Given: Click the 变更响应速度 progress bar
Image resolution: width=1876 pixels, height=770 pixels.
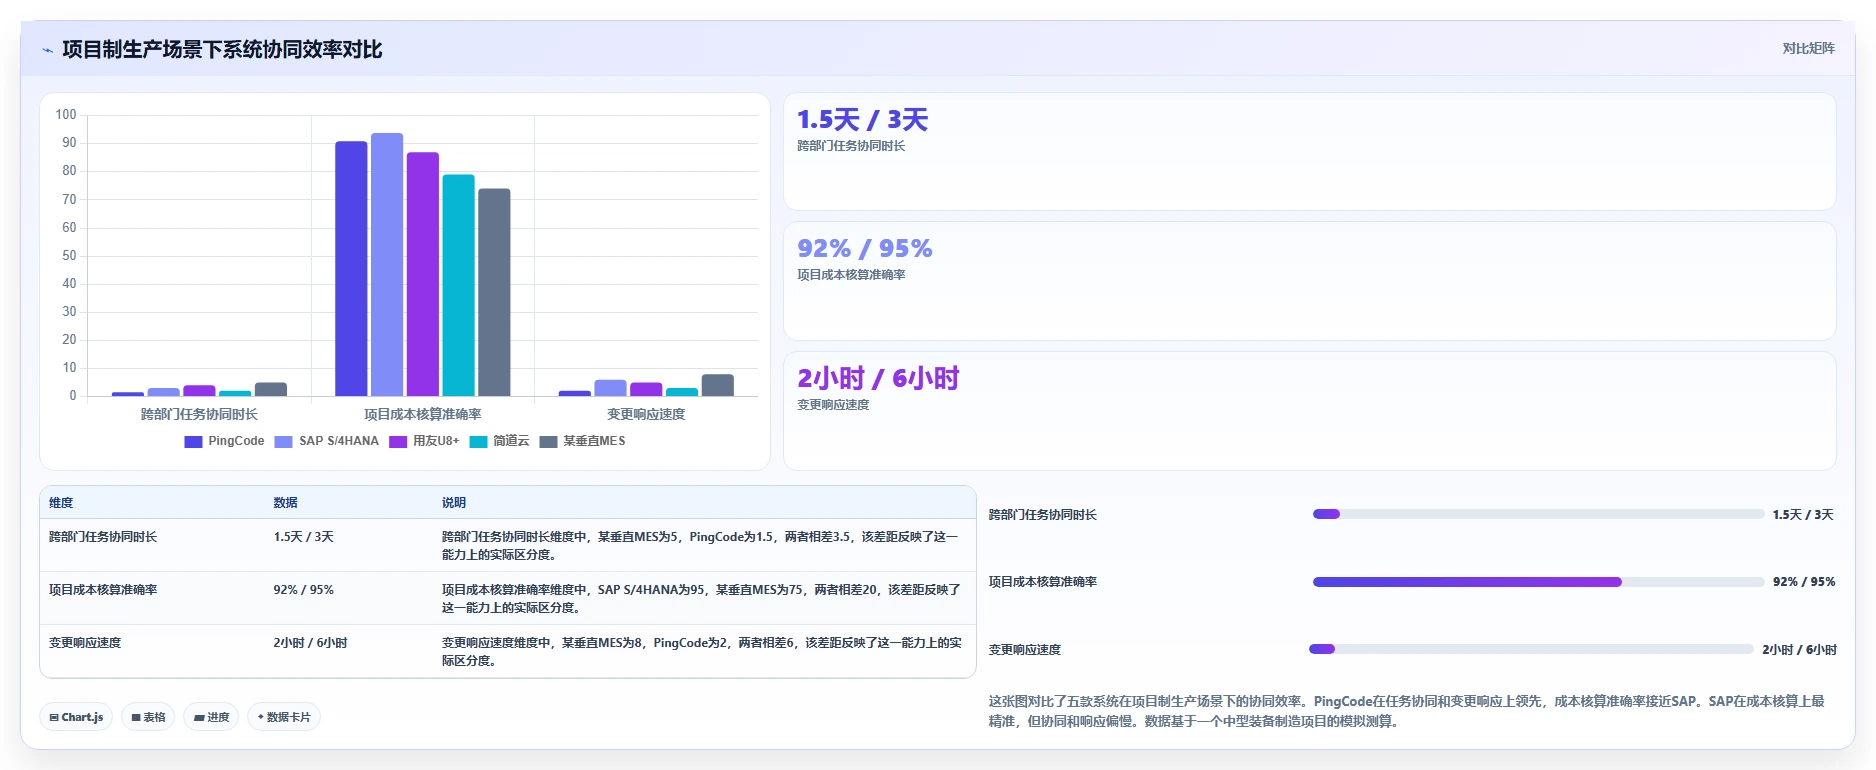Looking at the screenshot, I should 1531,649.
